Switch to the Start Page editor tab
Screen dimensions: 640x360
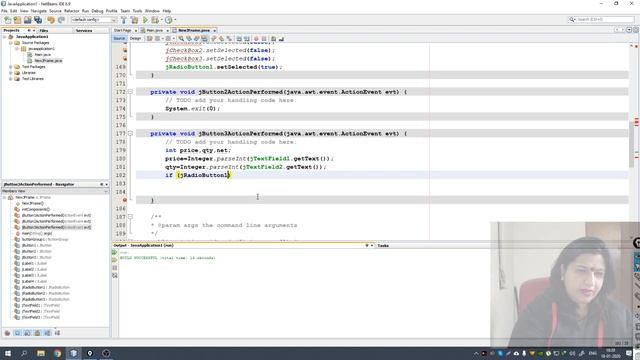122,30
